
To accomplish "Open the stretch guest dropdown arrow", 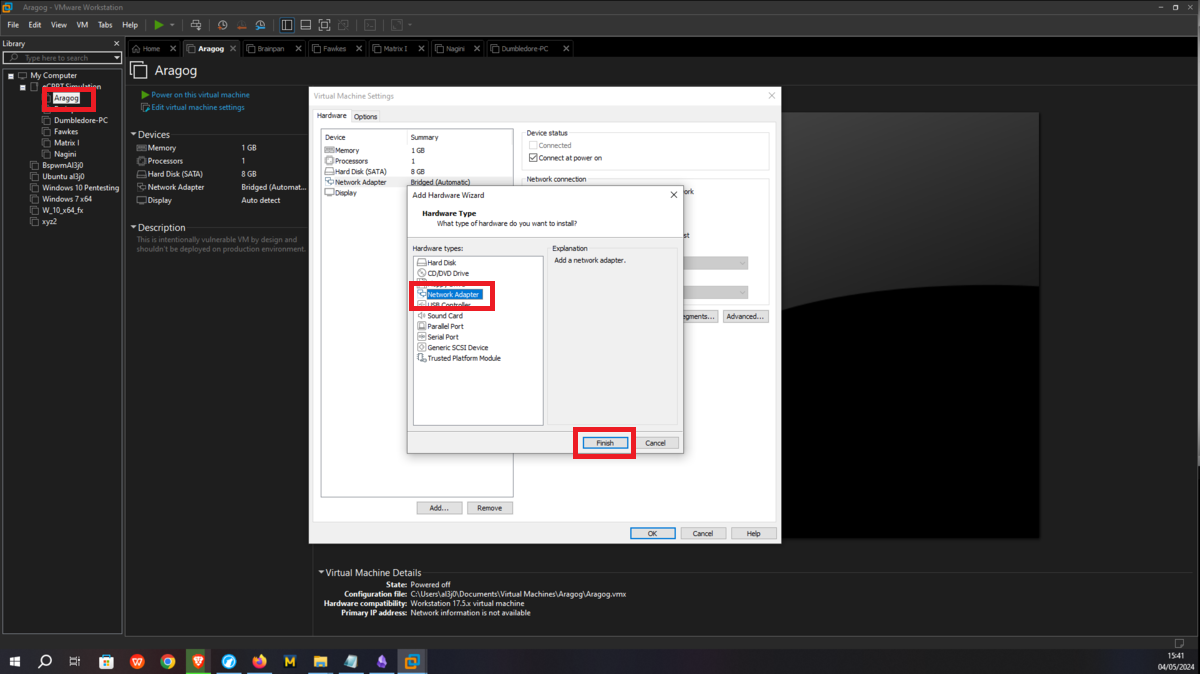I will (x=409, y=24).
